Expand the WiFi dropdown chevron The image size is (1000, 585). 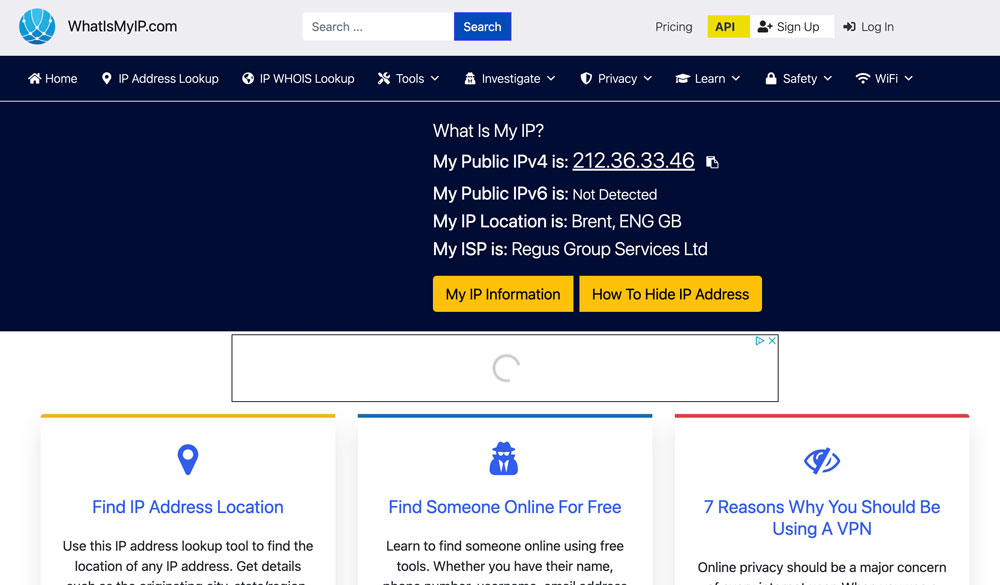pos(909,78)
